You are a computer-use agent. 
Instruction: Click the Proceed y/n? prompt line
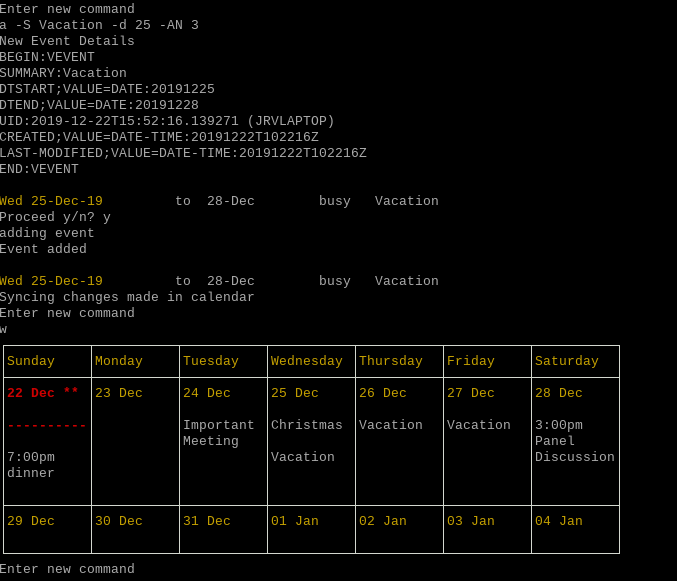55,217
